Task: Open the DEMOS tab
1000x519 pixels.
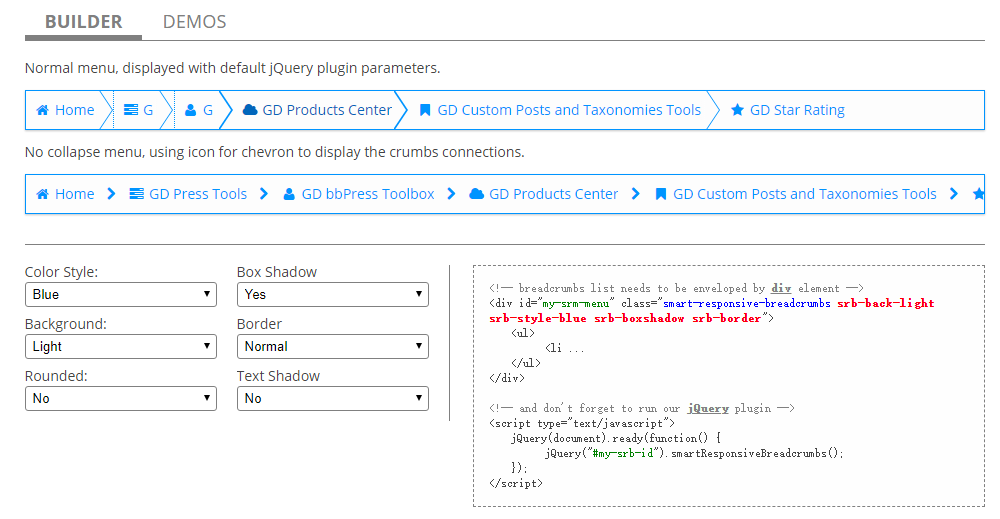Action: 195,22
